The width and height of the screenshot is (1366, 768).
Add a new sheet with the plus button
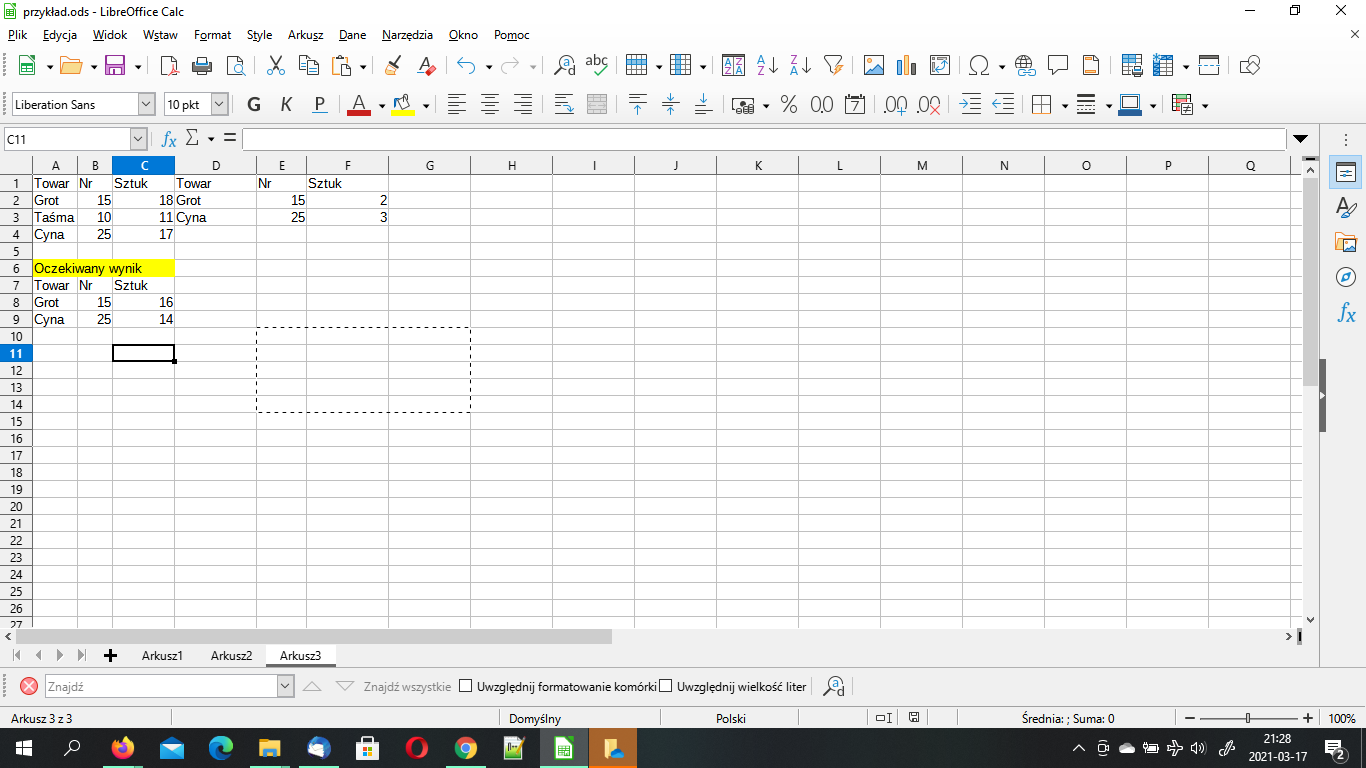[x=108, y=655]
